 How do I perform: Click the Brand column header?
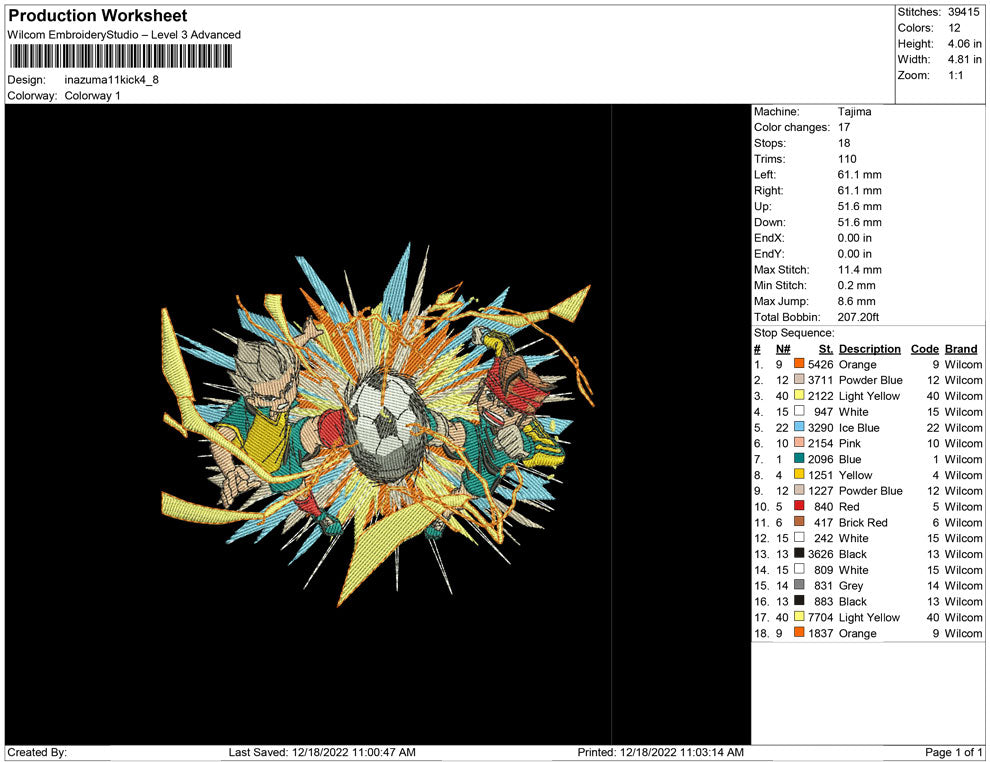coord(961,349)
